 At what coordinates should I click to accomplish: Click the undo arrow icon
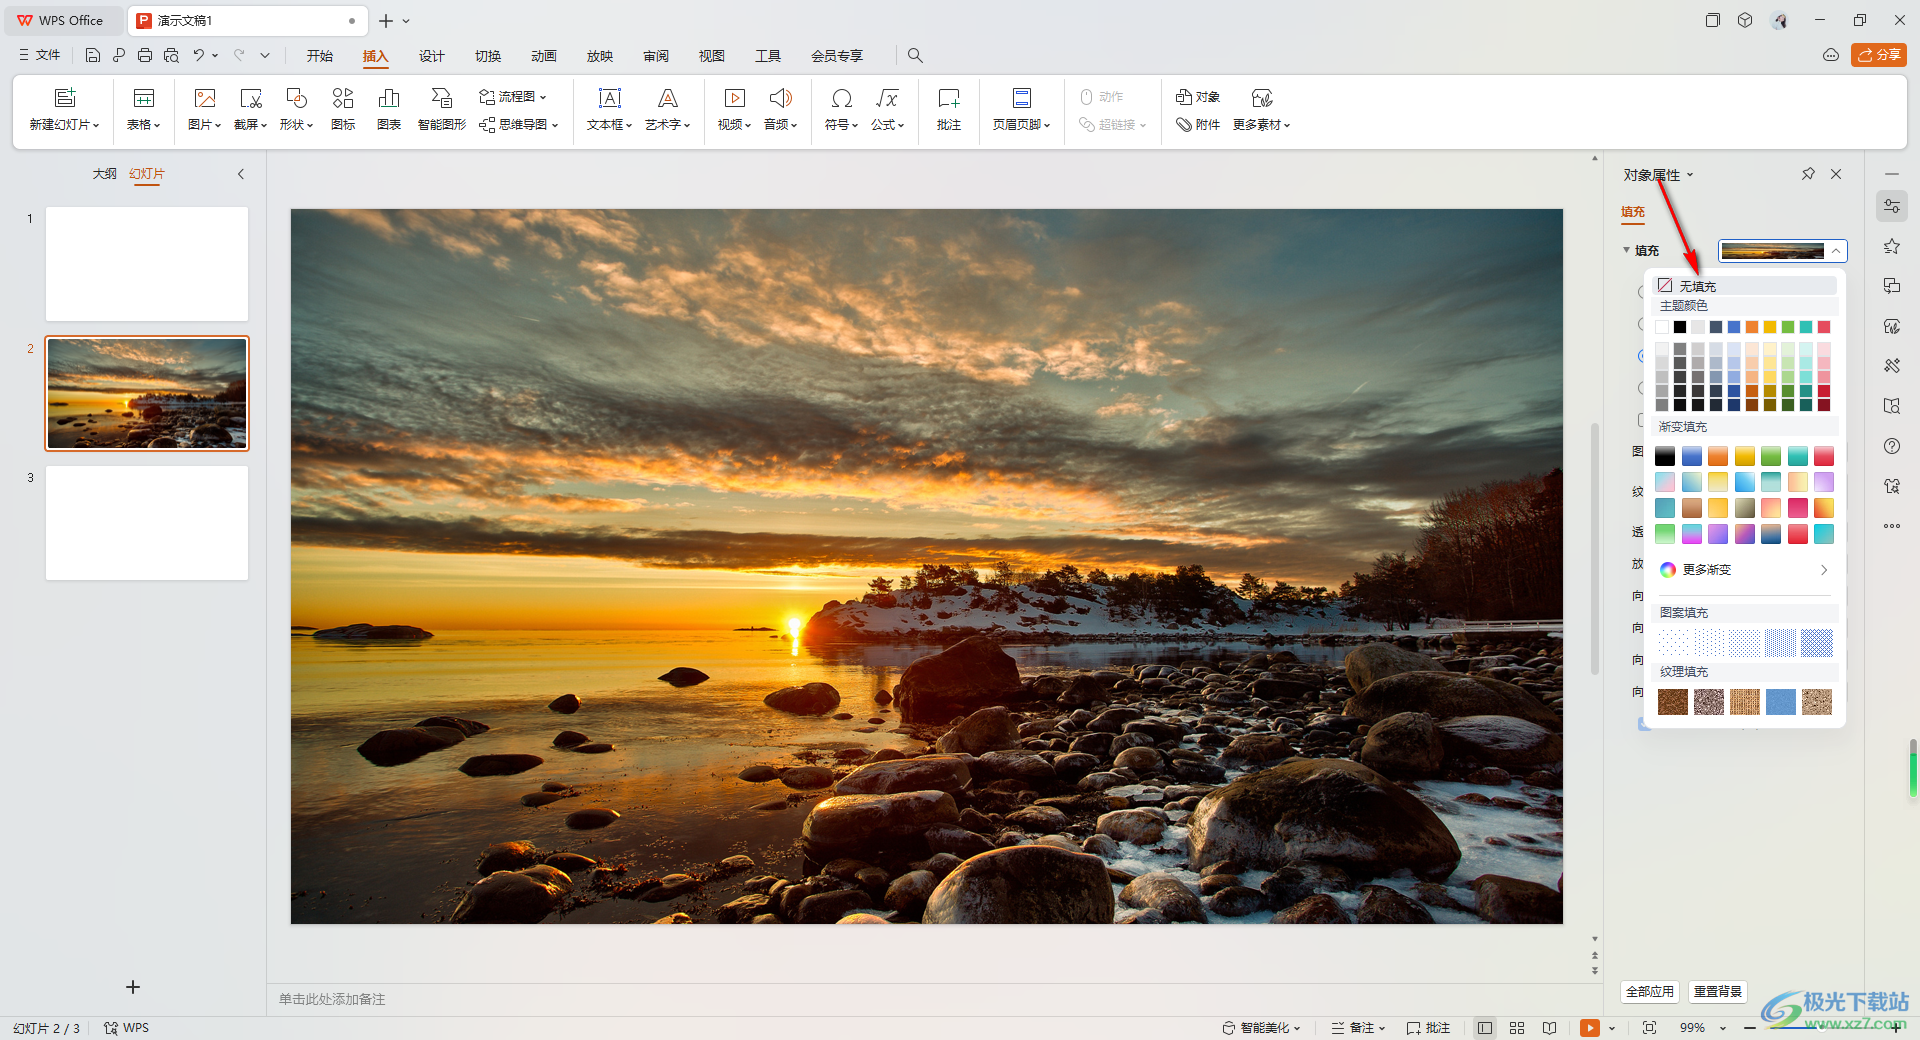(x=198, y=55)
